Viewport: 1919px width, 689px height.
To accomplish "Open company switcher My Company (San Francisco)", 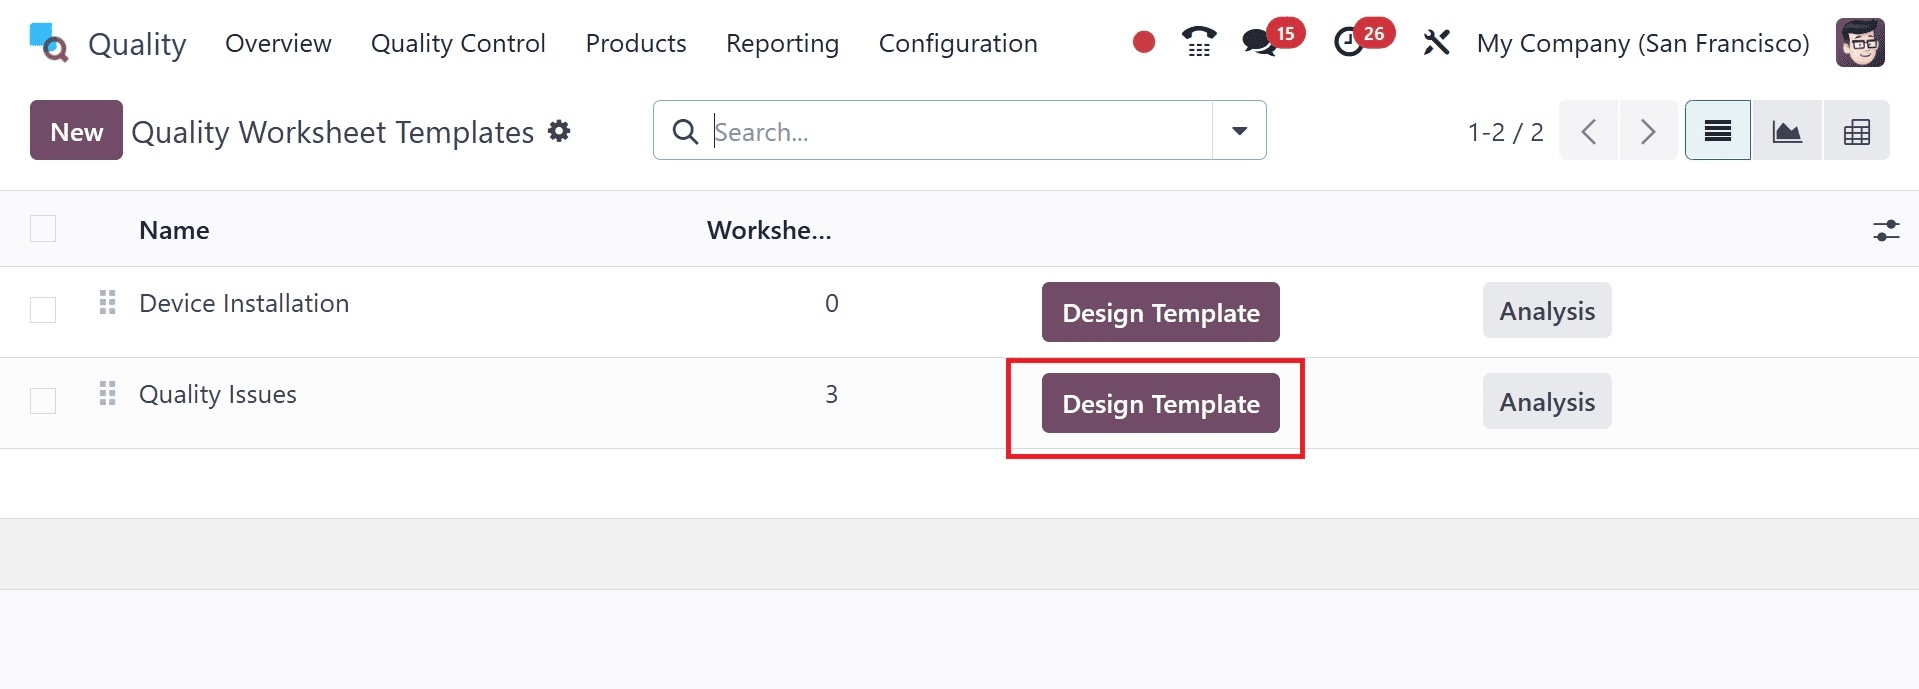I will pos(1643,43).
